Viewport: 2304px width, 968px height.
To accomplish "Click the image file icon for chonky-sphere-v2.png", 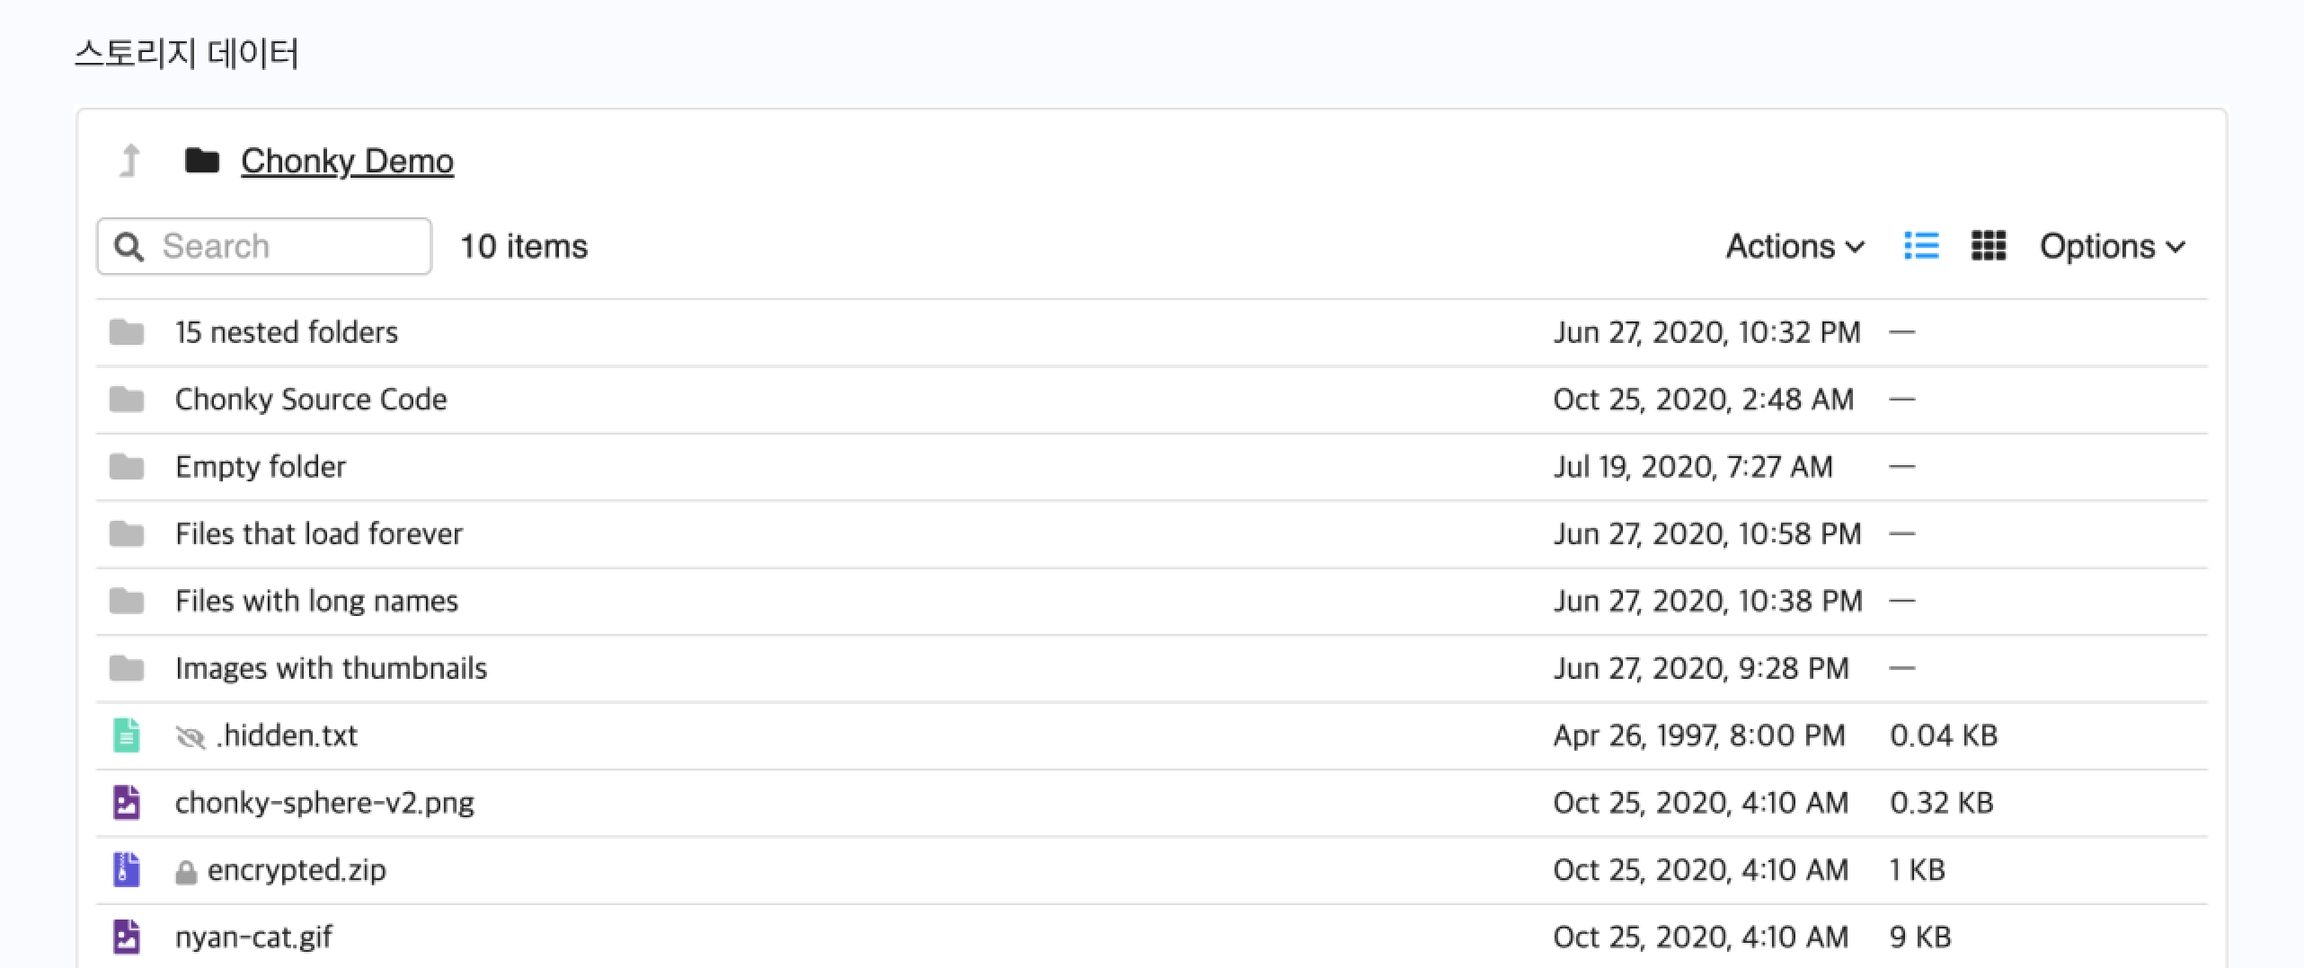I will point(126,802).
